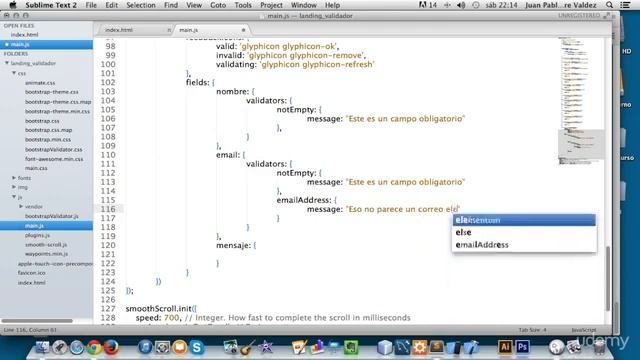640x360 pixels.
Task: Open the volume control in menu bar
Action: click(x=461, y=5)
